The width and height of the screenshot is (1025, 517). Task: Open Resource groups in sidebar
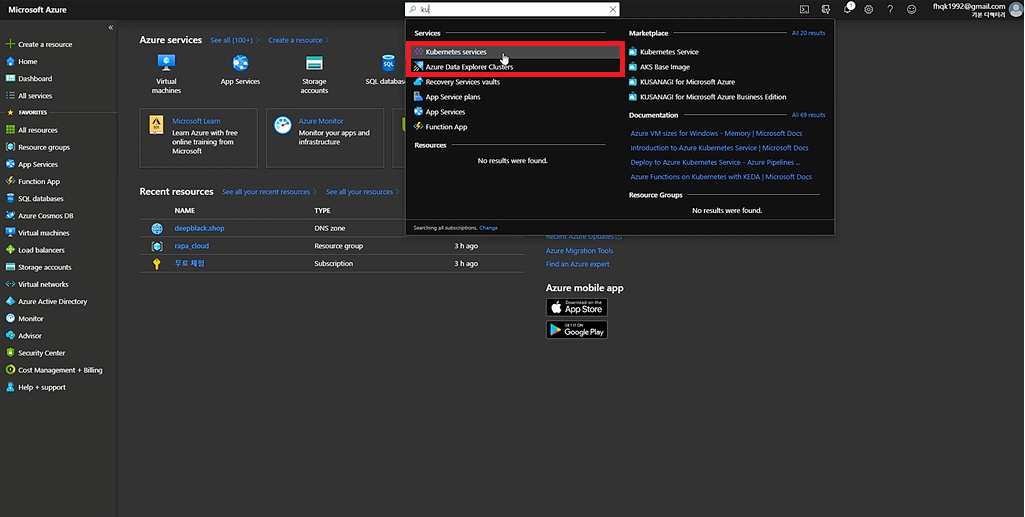point(38,147)
